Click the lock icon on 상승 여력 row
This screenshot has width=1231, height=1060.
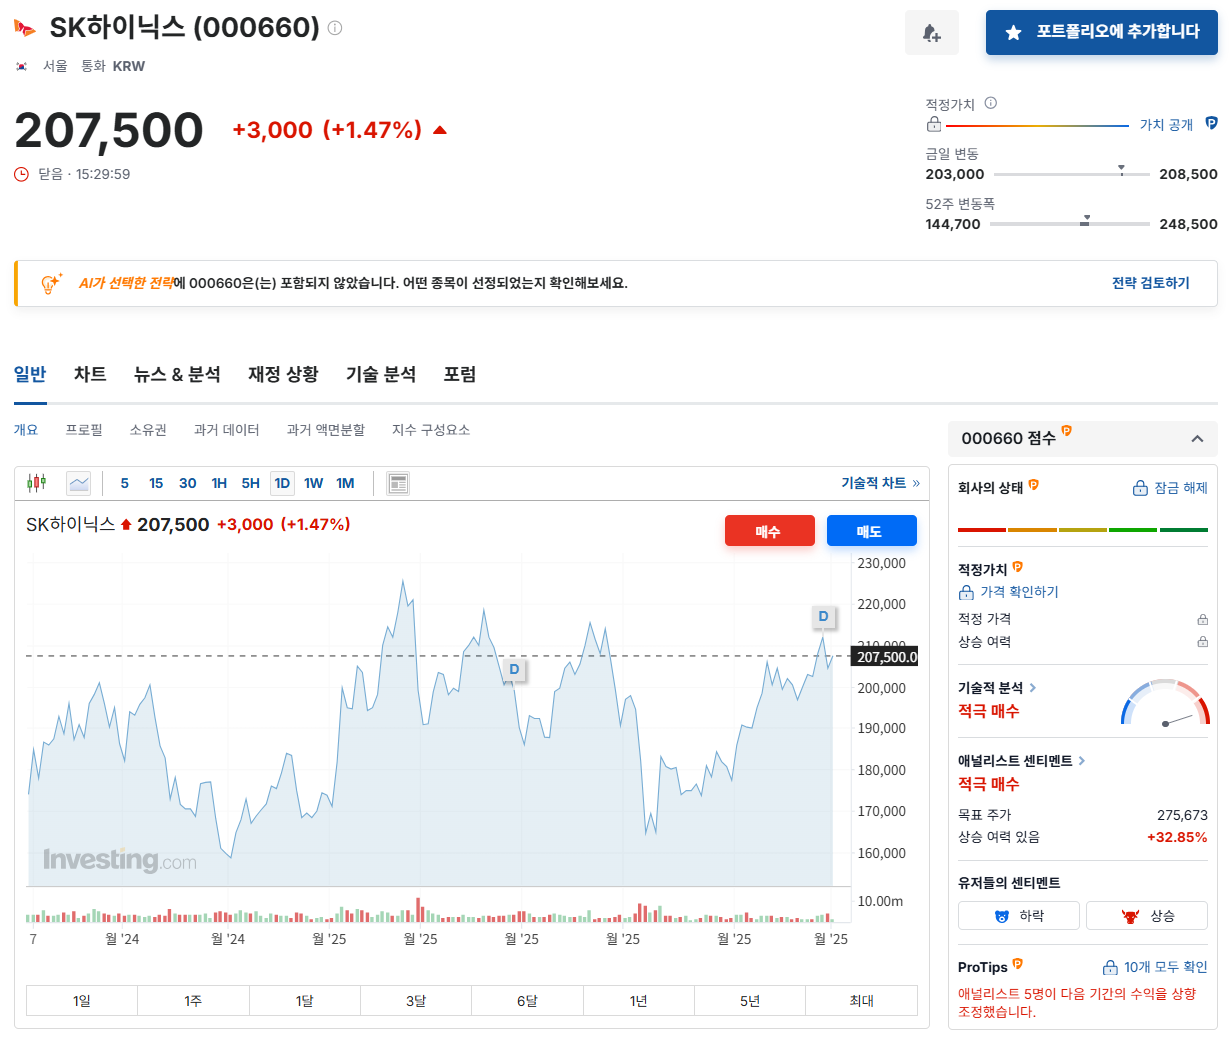1202,642
